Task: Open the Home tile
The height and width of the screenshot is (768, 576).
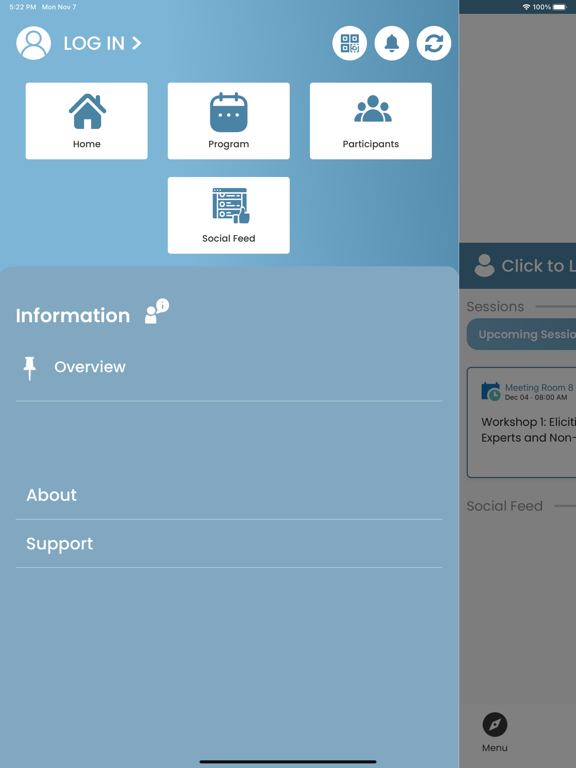Action: tap(87, 121)
